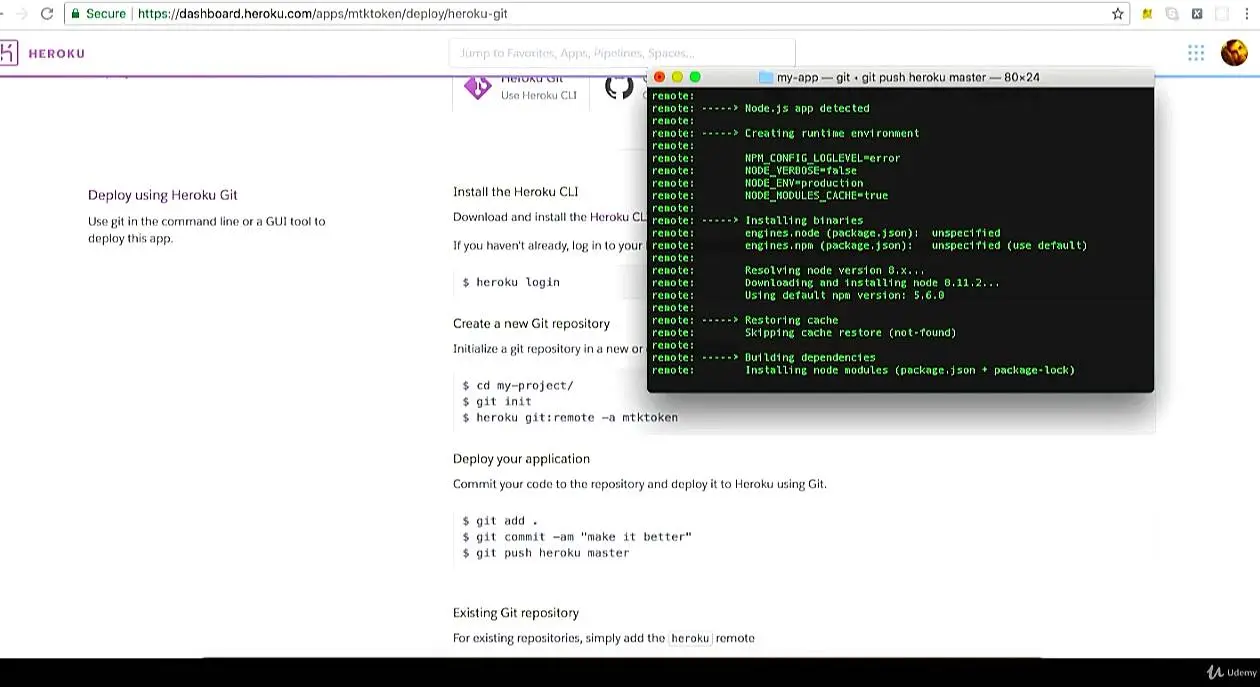Image resolution: width=1260 pixels, height=687 pixels.
Task: Click 'Skipping cache restore (not-found)' line
Action: click(x=850, y=333)
